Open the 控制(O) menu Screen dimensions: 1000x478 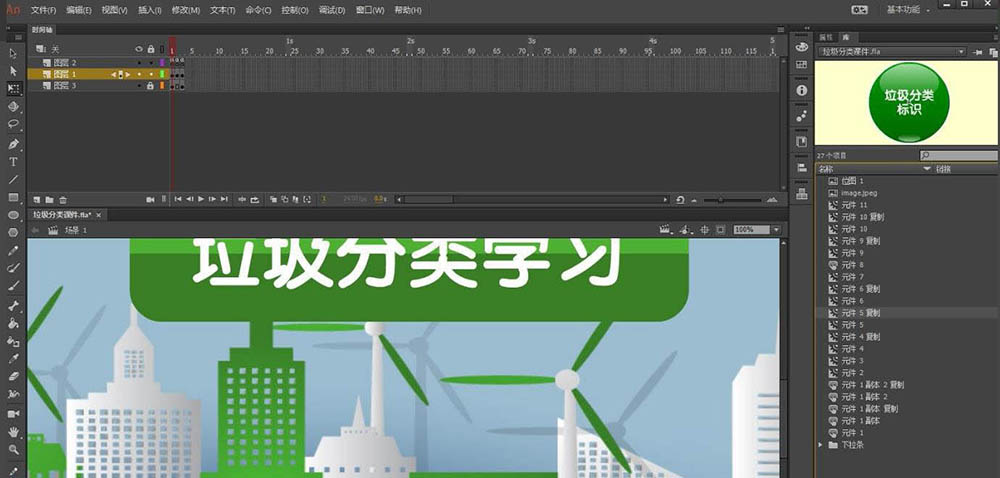[x=295, y=10]
